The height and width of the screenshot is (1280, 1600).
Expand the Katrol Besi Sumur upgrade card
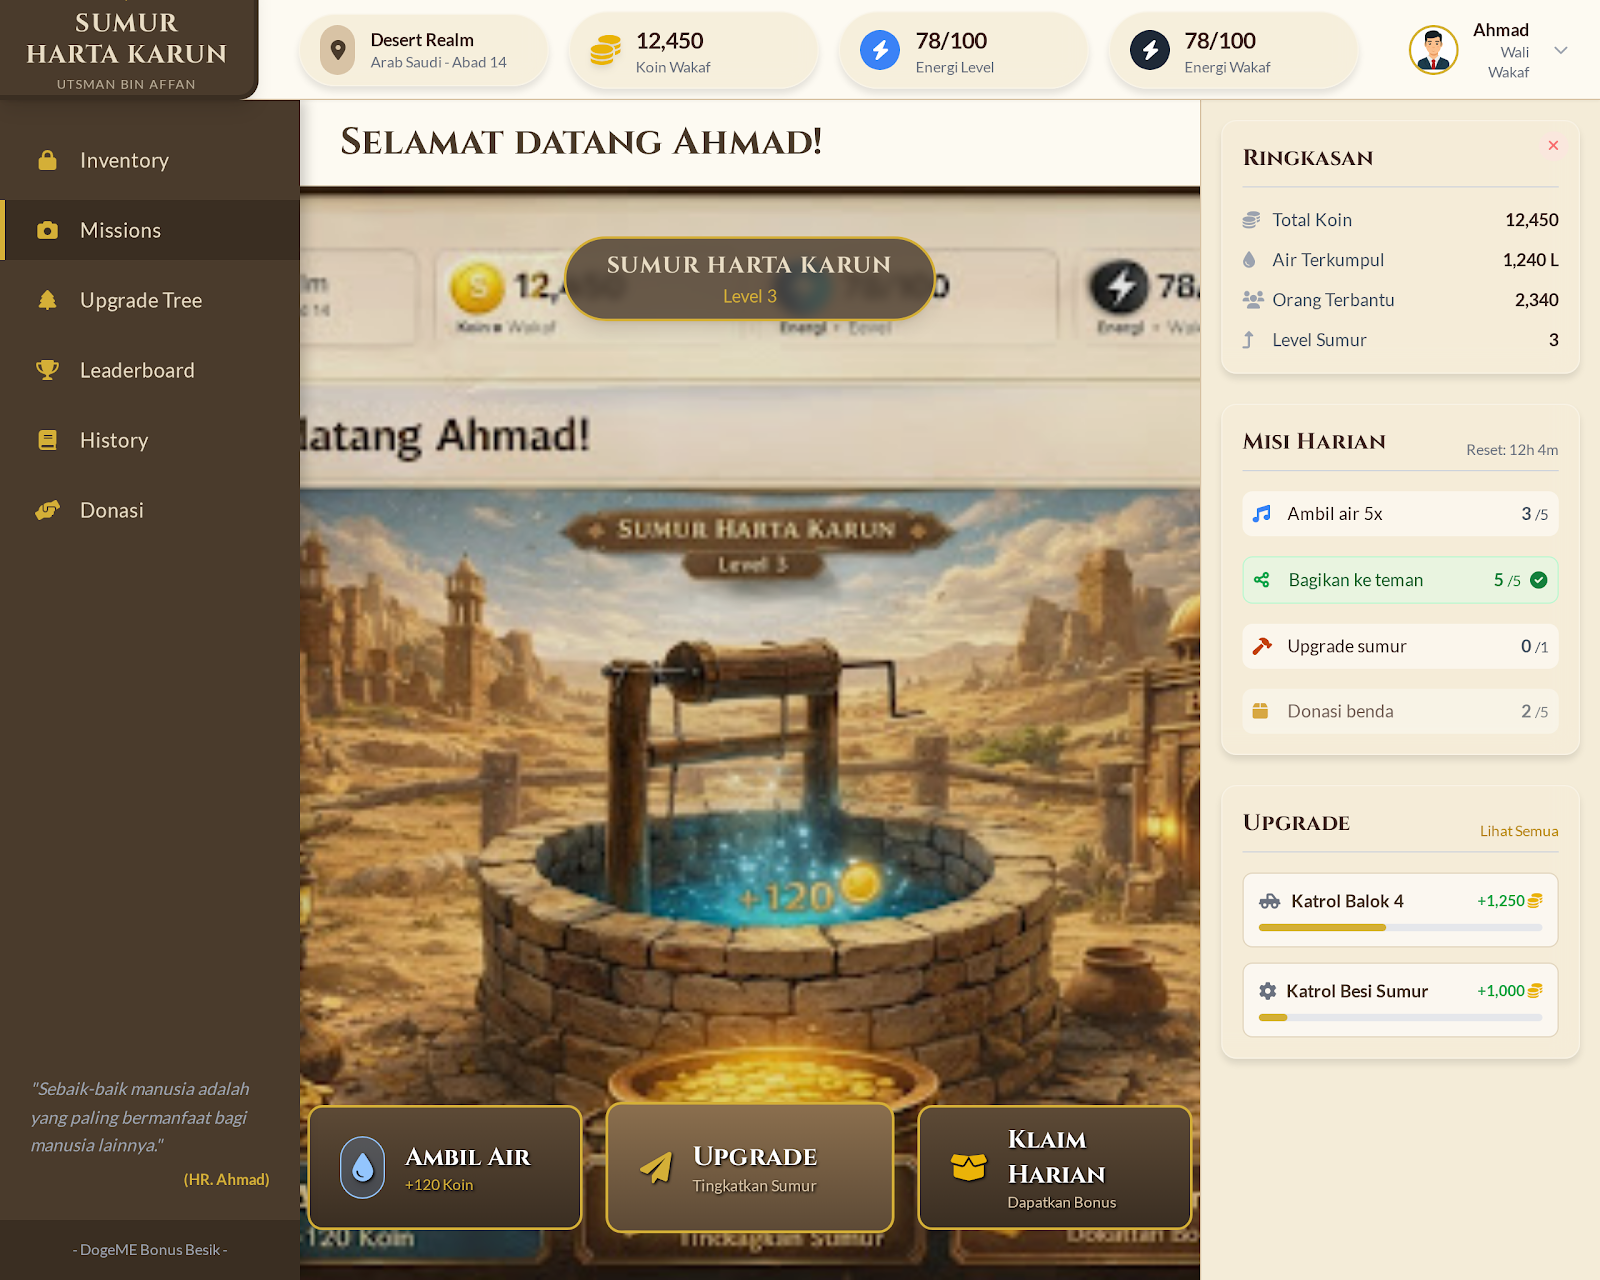[1400, 1000]
